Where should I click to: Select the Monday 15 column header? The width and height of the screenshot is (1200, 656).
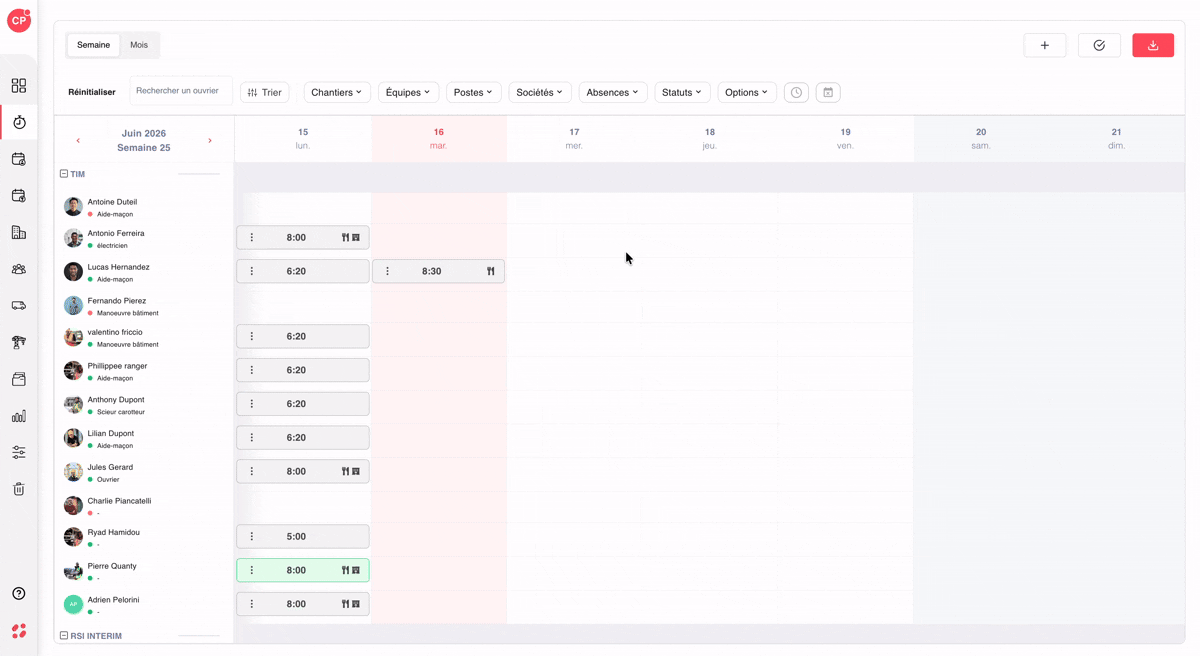click(x=303, y=139)
